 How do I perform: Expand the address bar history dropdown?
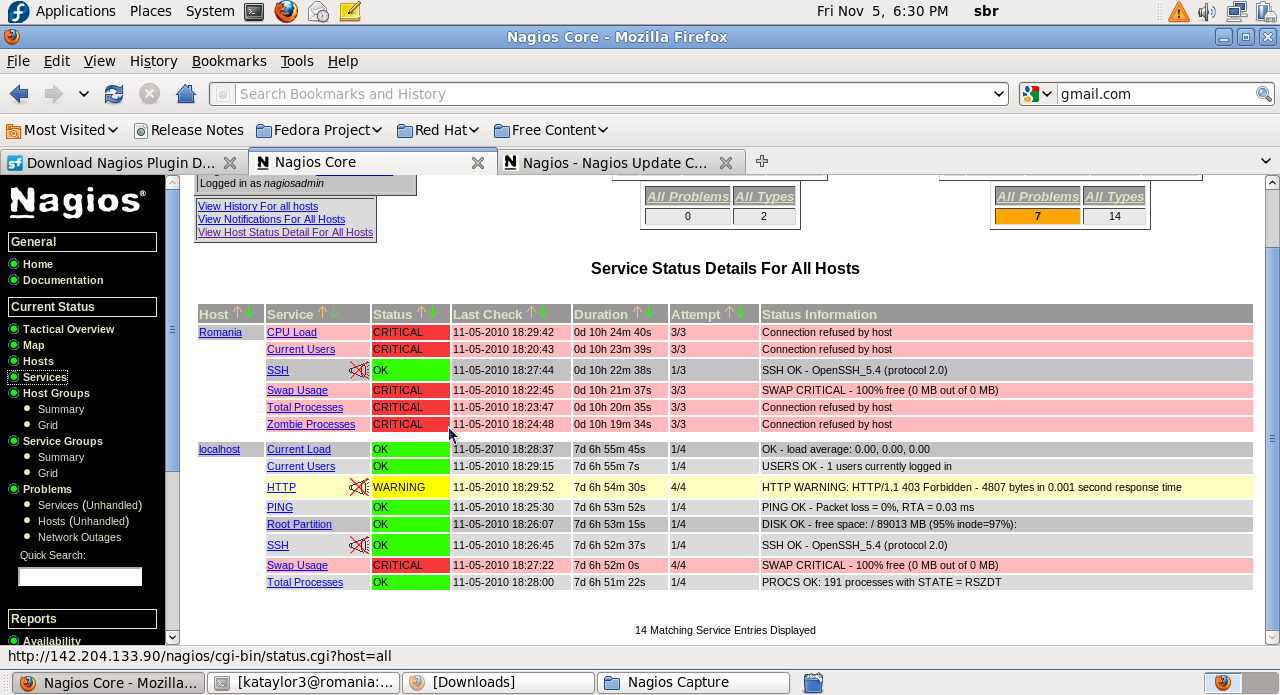(998, 94)
